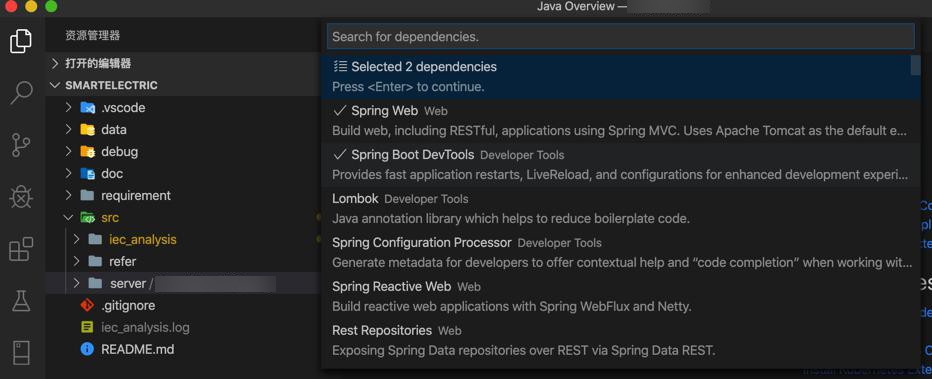Open the Run and Debug bug icon
Image resolution: width=932 pixels, height=379 pixels.
coord(21,197)
